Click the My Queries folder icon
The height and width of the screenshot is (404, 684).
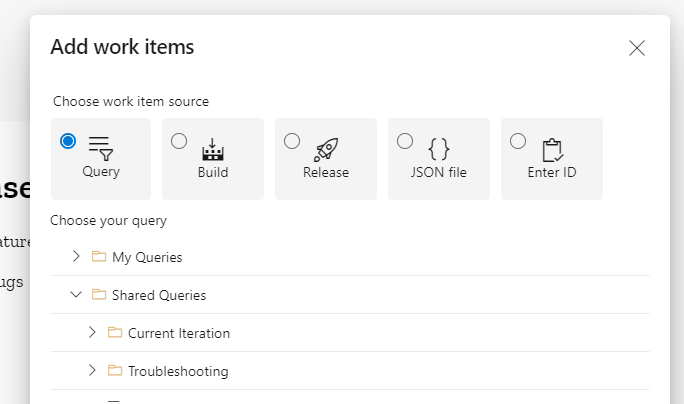pyautogui.click(x=99, y=257)
